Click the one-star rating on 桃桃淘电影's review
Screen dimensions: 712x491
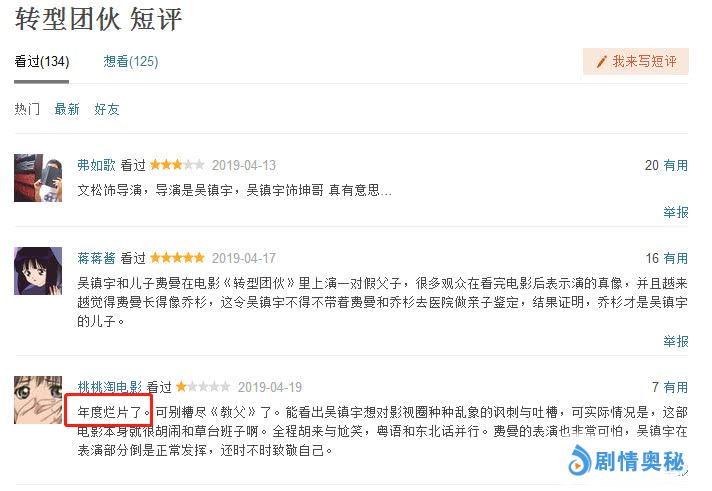tap(203, 387)
